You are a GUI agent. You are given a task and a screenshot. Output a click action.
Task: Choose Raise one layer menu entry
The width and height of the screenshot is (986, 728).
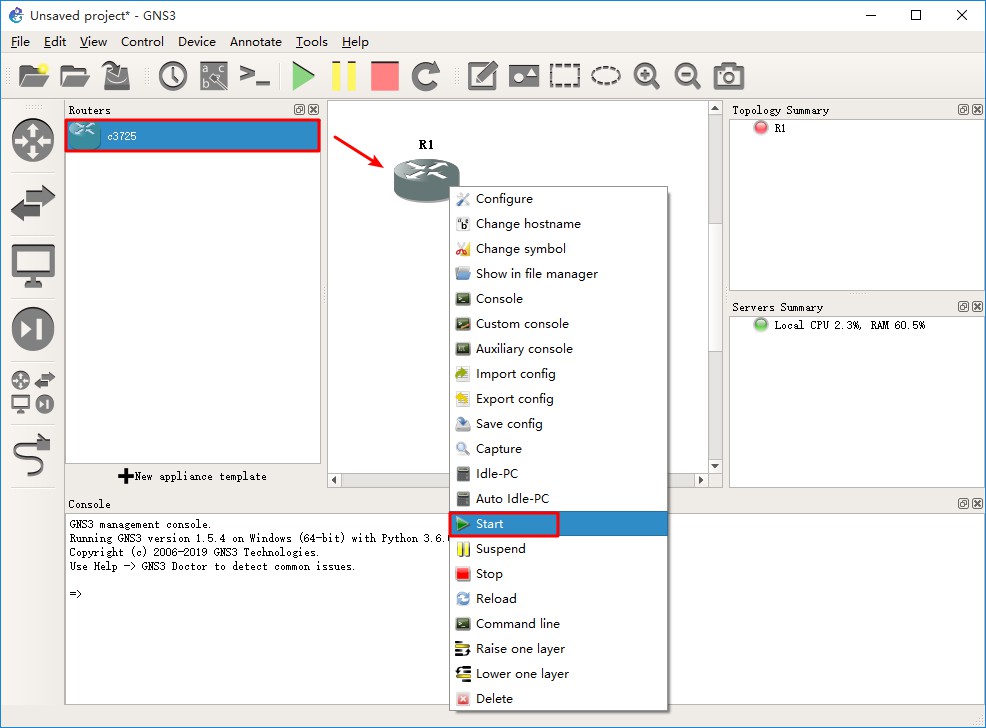point(558,649)
